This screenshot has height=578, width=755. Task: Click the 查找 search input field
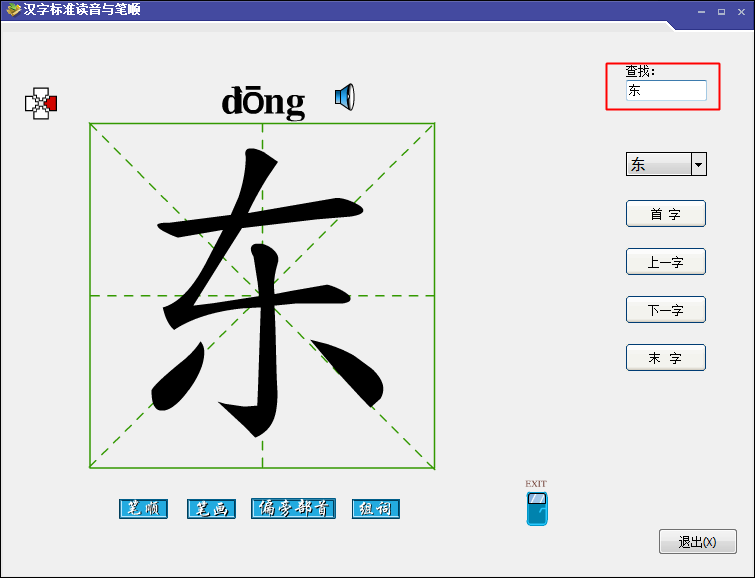point(666,91)
